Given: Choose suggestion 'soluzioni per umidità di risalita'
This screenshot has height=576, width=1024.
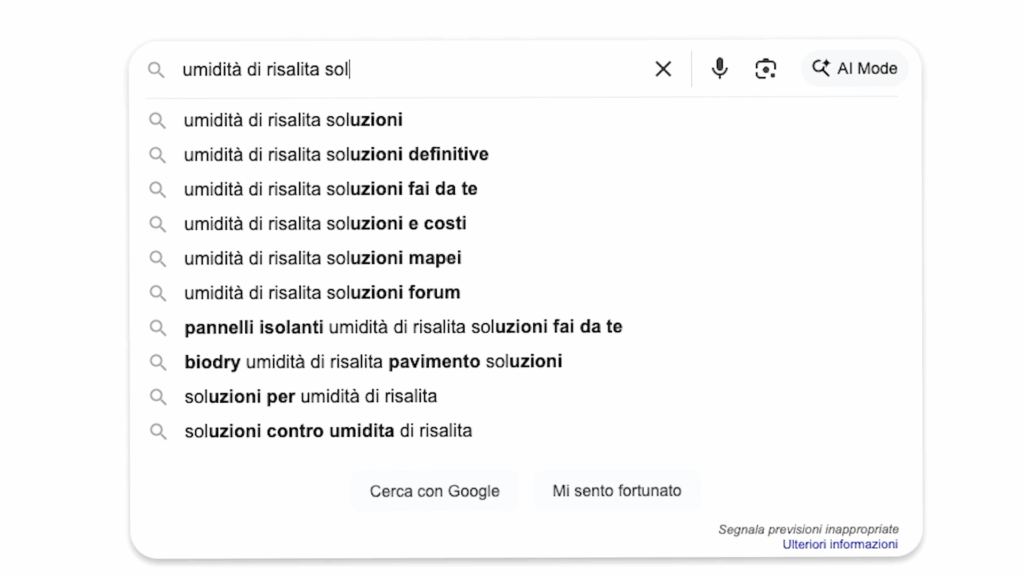Looking at the screenshot, I should 310,396.
